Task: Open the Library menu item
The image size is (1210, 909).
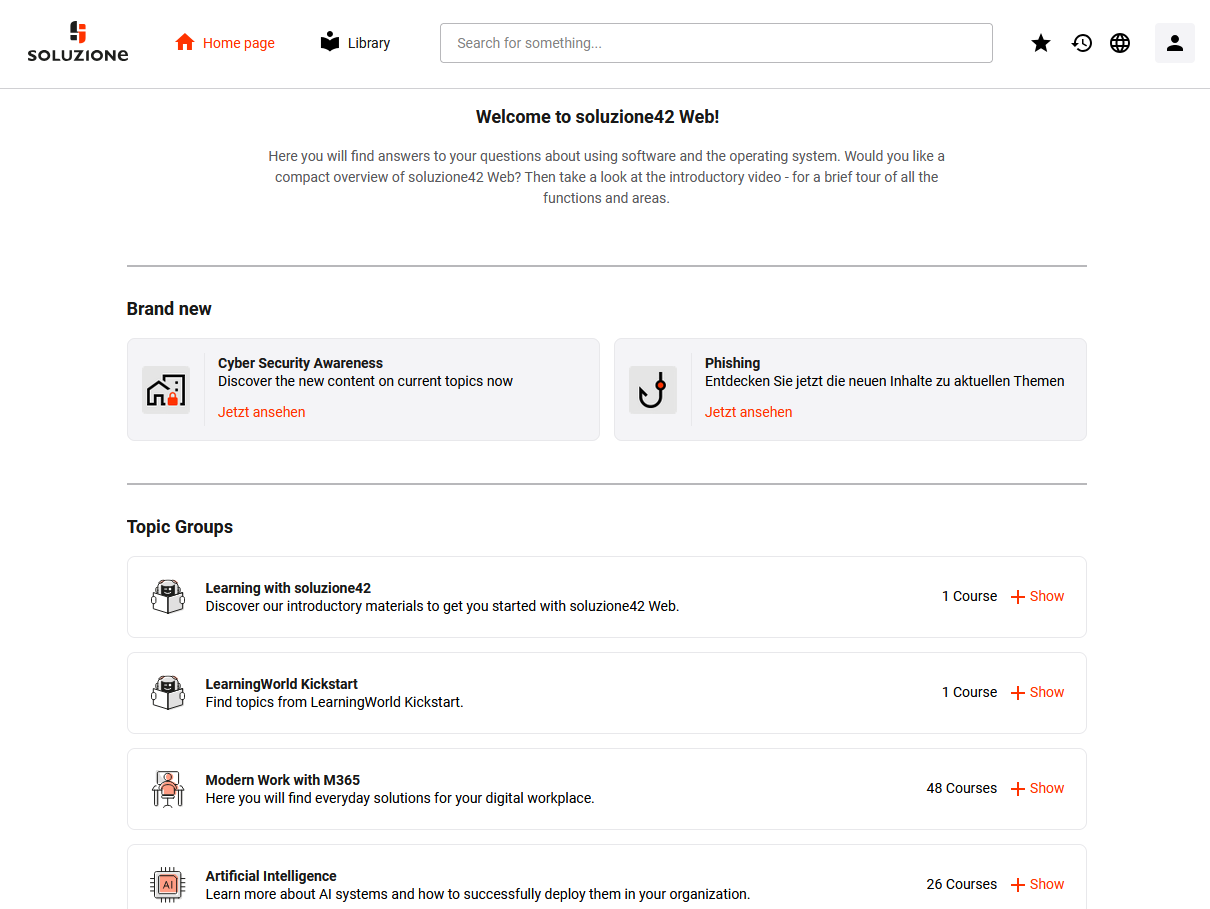Action: click(x=355, y=43)
